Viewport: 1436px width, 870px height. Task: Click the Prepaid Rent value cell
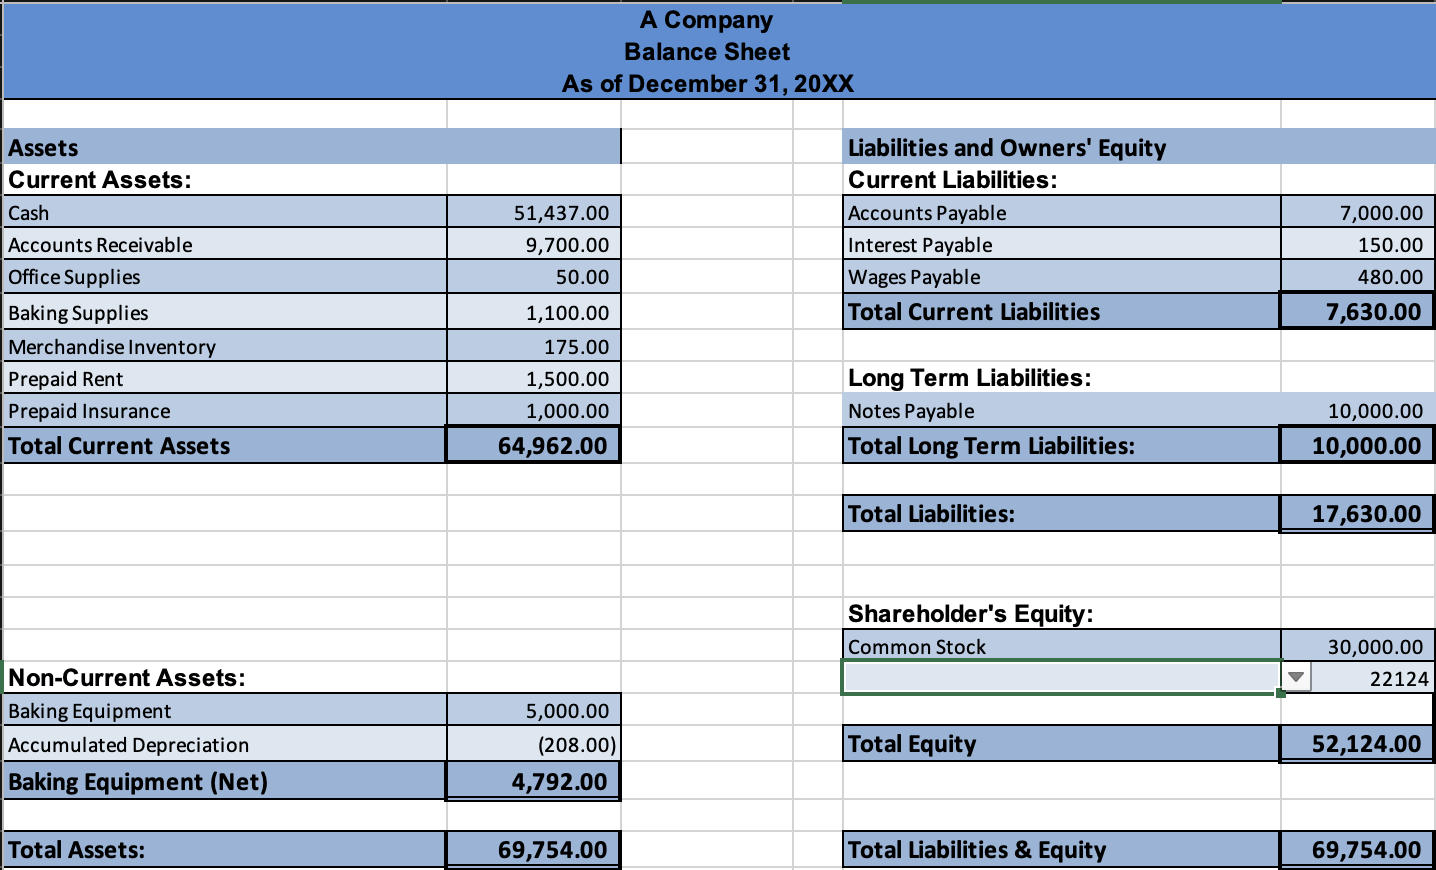point(533,378)
